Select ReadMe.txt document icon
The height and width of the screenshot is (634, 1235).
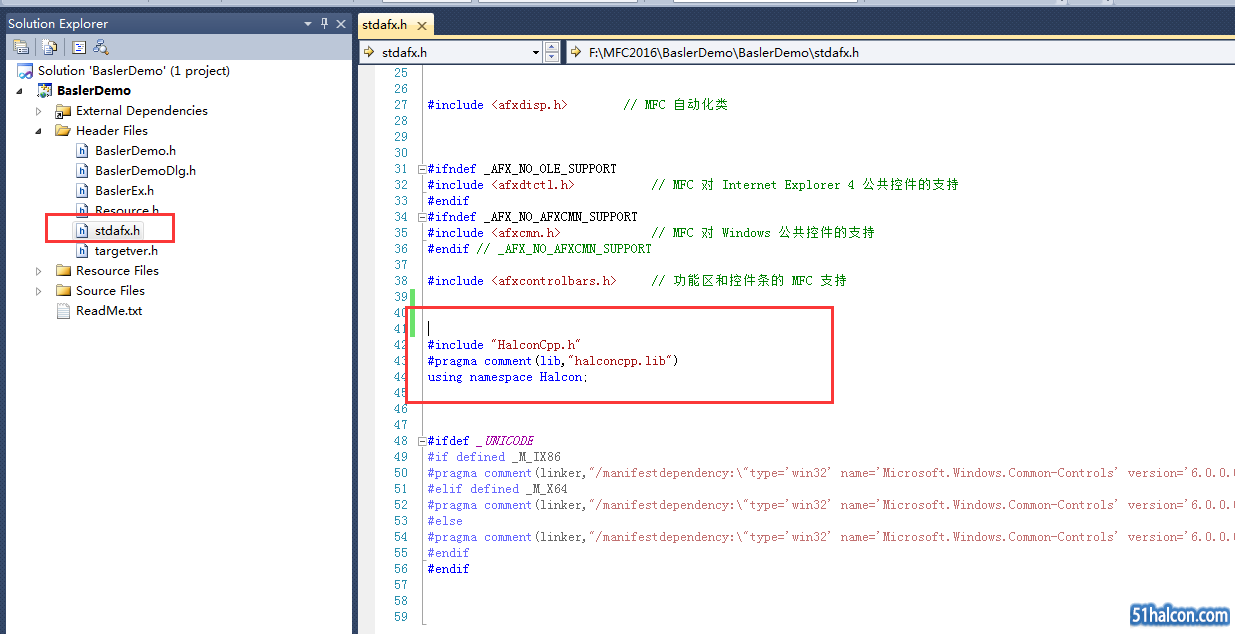tap(64, 311)
